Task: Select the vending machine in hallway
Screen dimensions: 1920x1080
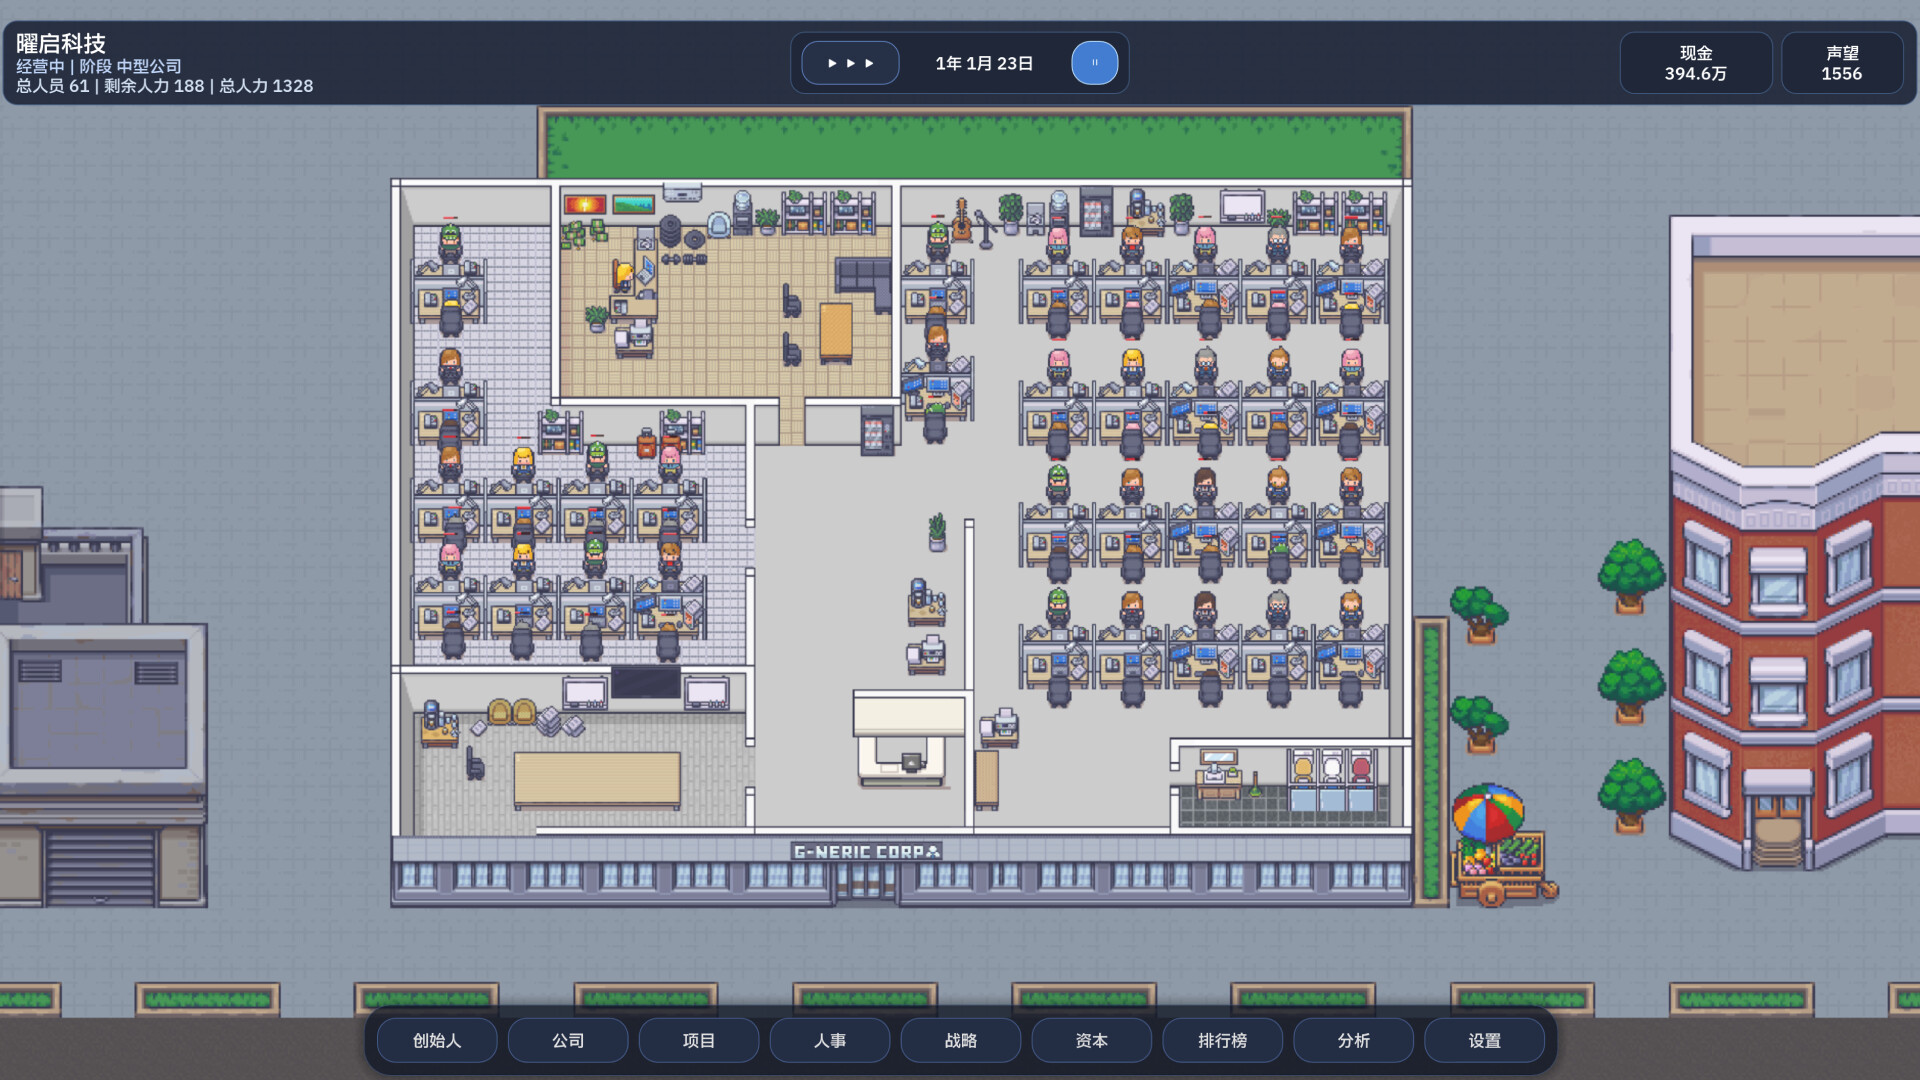Action: pyautogui.click(x=876, y=431)
